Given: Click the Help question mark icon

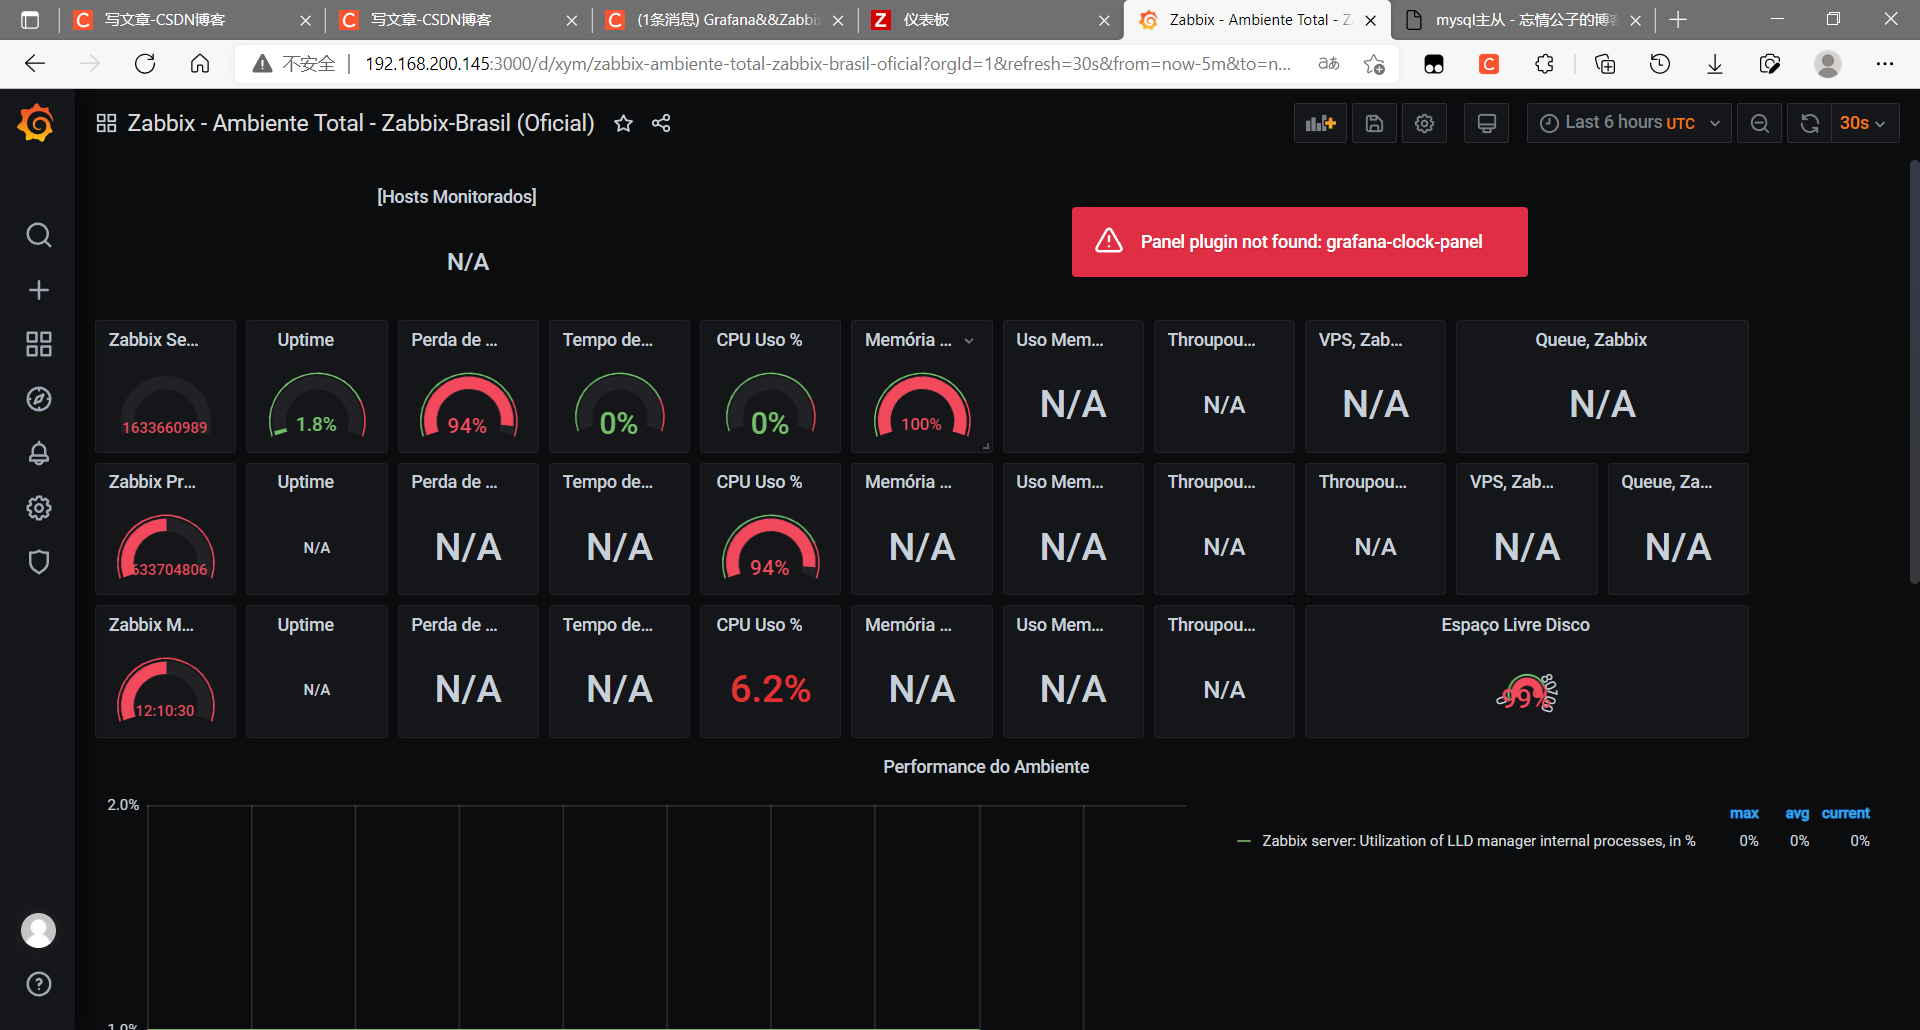Looking at the screenshot, I should [x=38, y=984].
